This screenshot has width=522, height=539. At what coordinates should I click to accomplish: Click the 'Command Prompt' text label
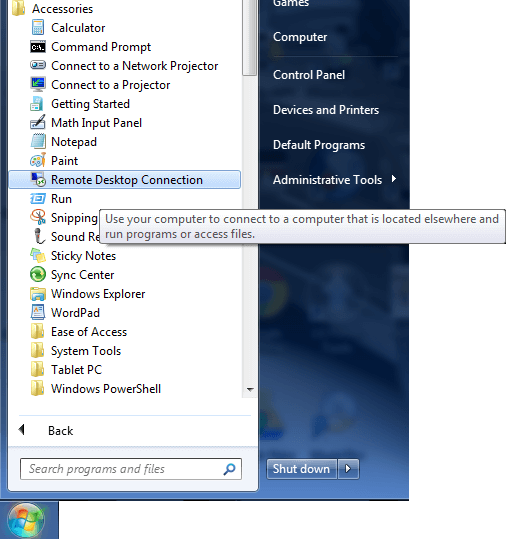[x=101, y=47]
